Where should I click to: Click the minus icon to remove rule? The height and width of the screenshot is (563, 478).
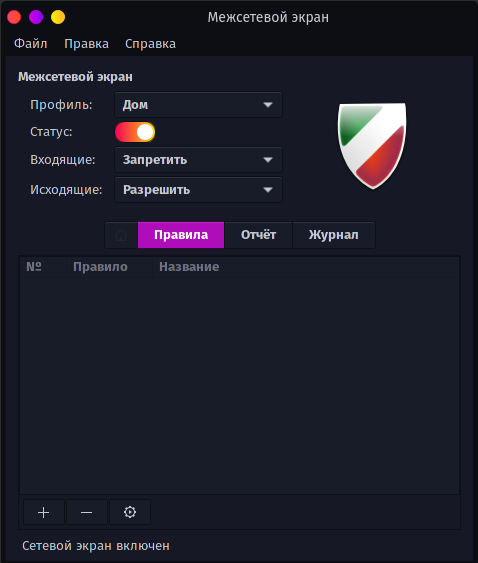click(x=87, y=512)
